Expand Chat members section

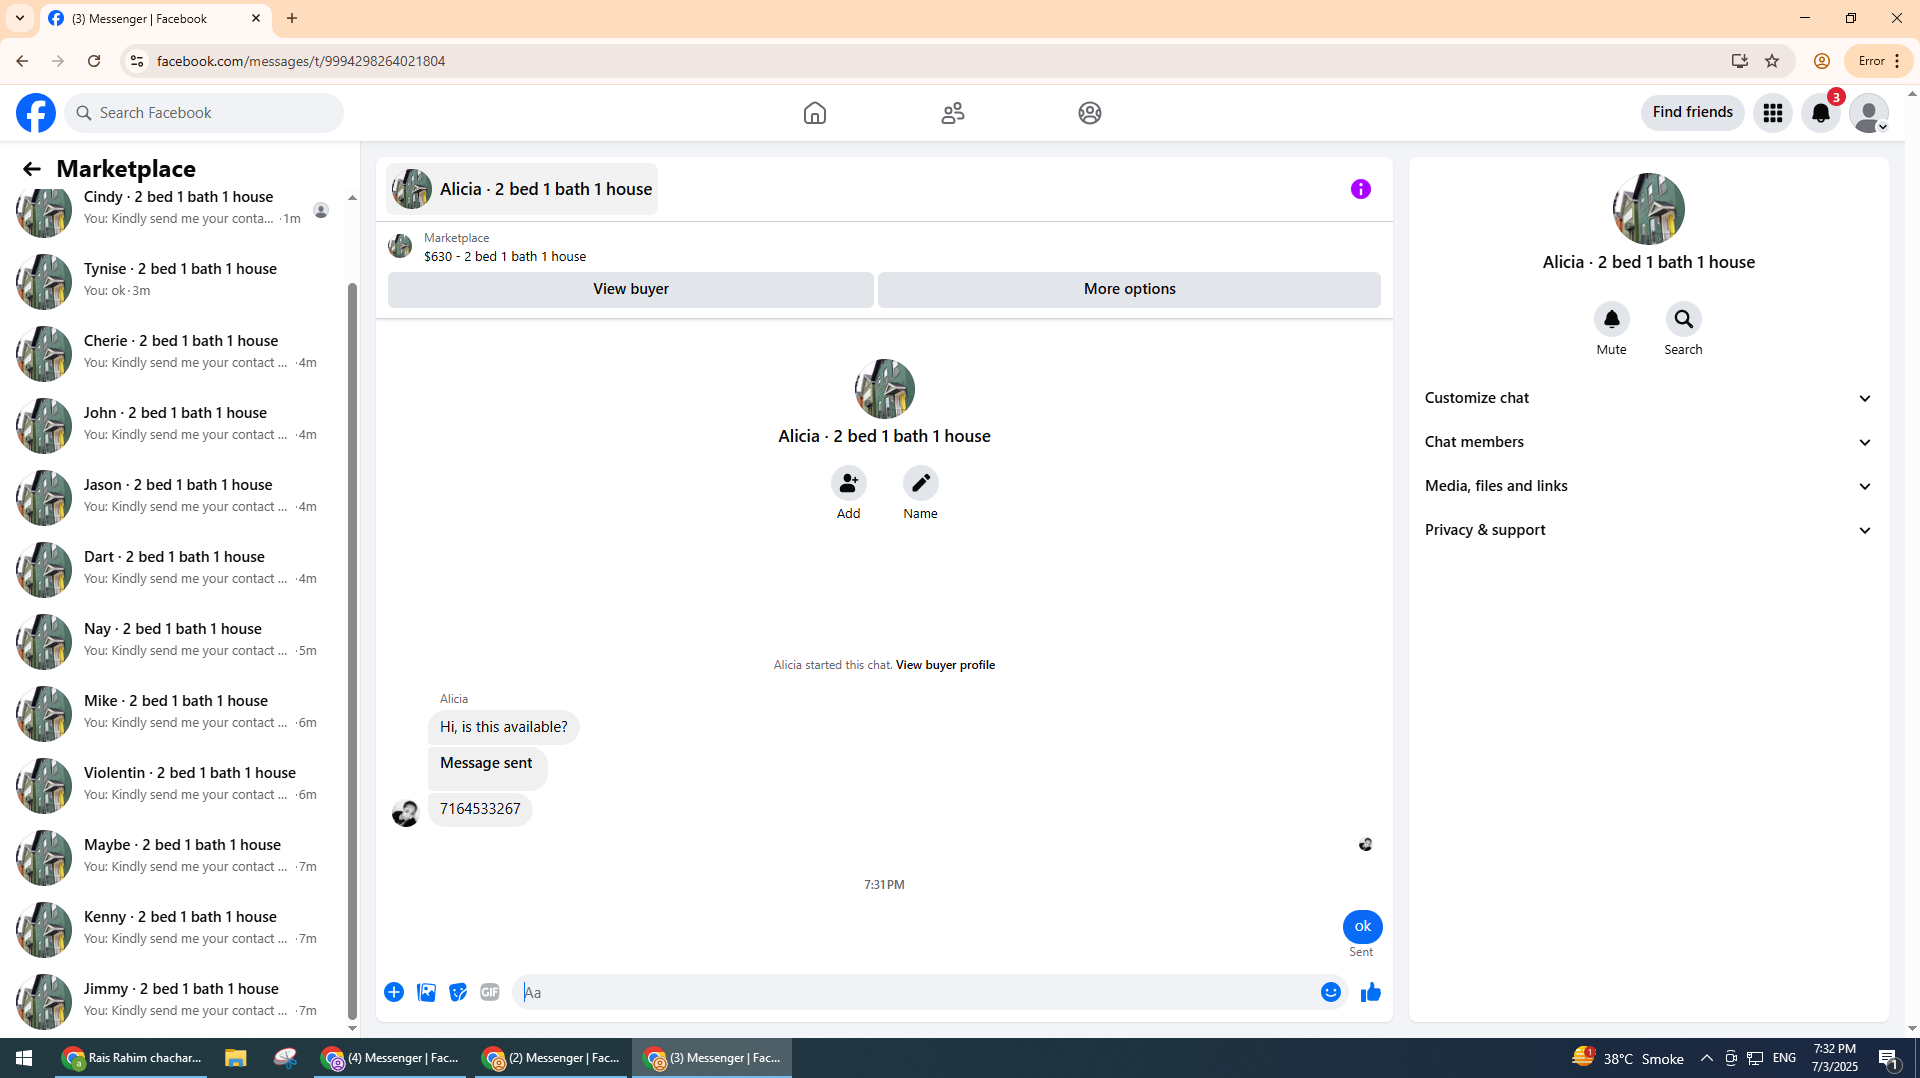tap(1648, 442)
